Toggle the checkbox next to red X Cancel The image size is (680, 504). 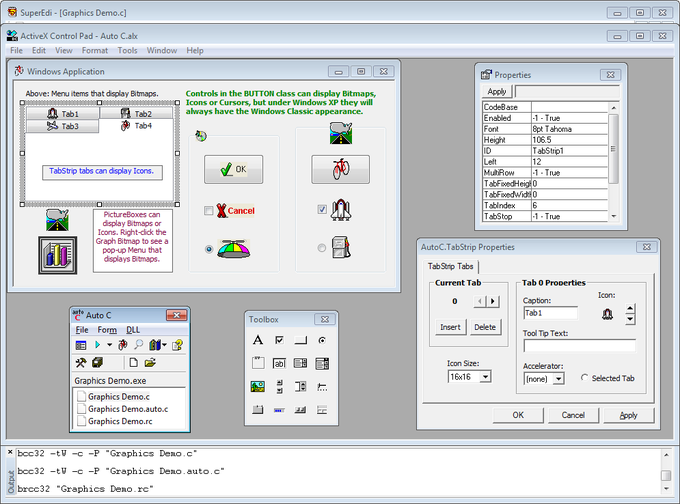(x=209, y=211)
